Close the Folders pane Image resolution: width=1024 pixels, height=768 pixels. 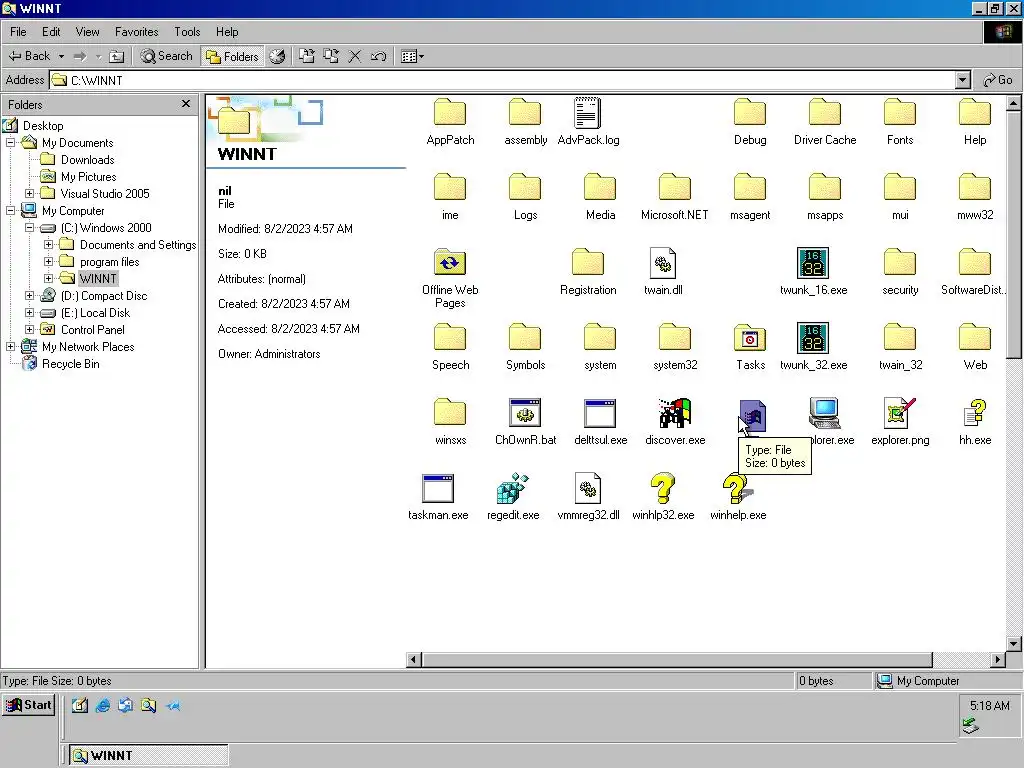(186, 104)
